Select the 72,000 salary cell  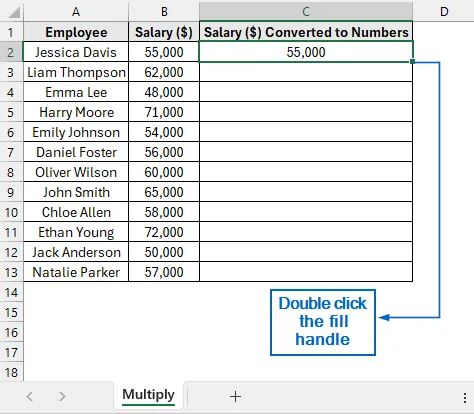coord(164,232)
